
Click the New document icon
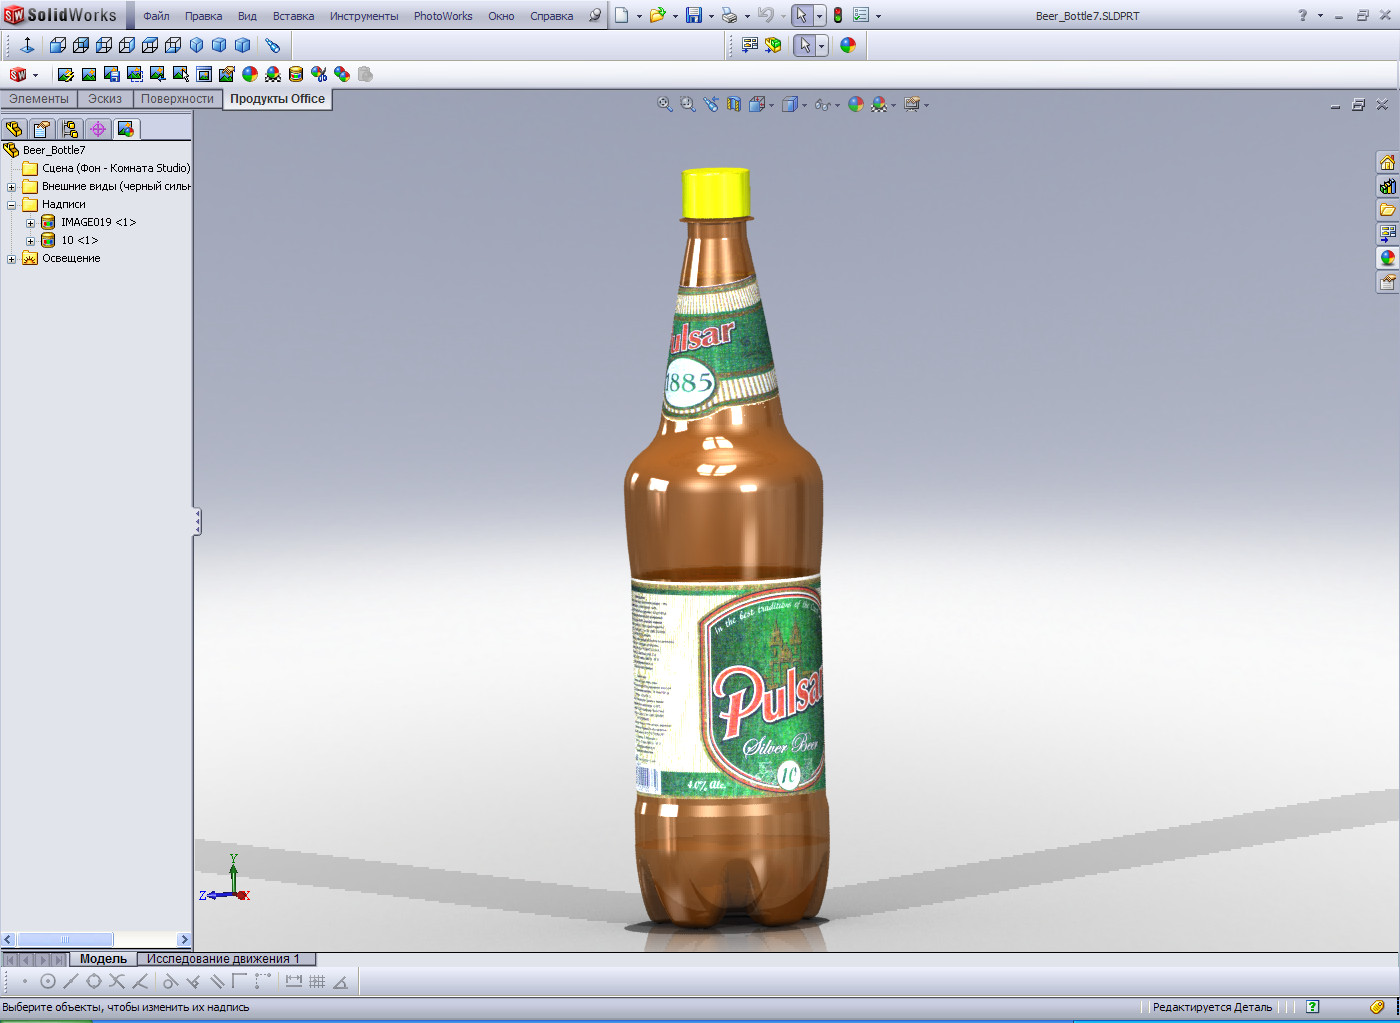(622, 15)
